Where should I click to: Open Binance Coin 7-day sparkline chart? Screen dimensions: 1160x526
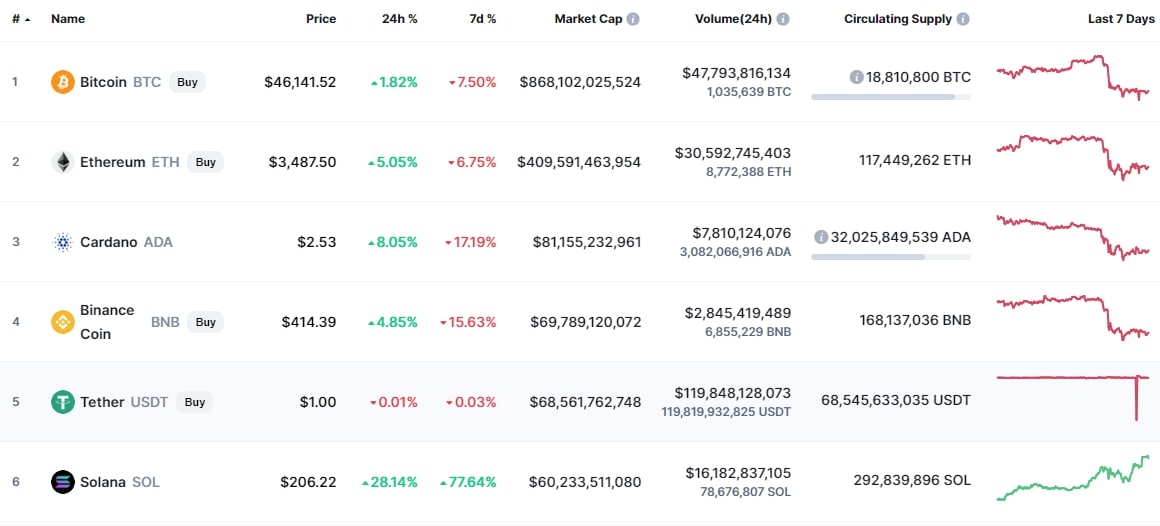pos(1073,317)
